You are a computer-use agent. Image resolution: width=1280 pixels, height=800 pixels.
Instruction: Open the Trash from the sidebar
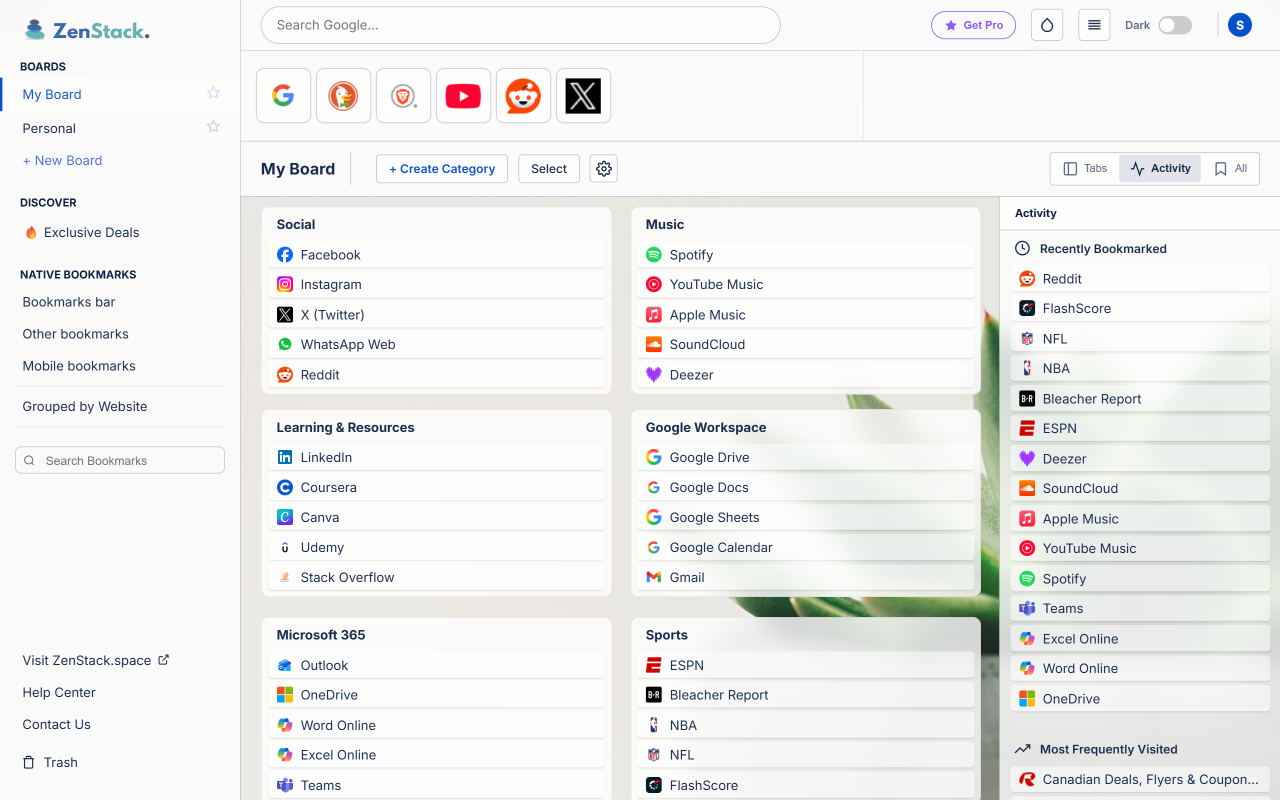pos(58,762)
